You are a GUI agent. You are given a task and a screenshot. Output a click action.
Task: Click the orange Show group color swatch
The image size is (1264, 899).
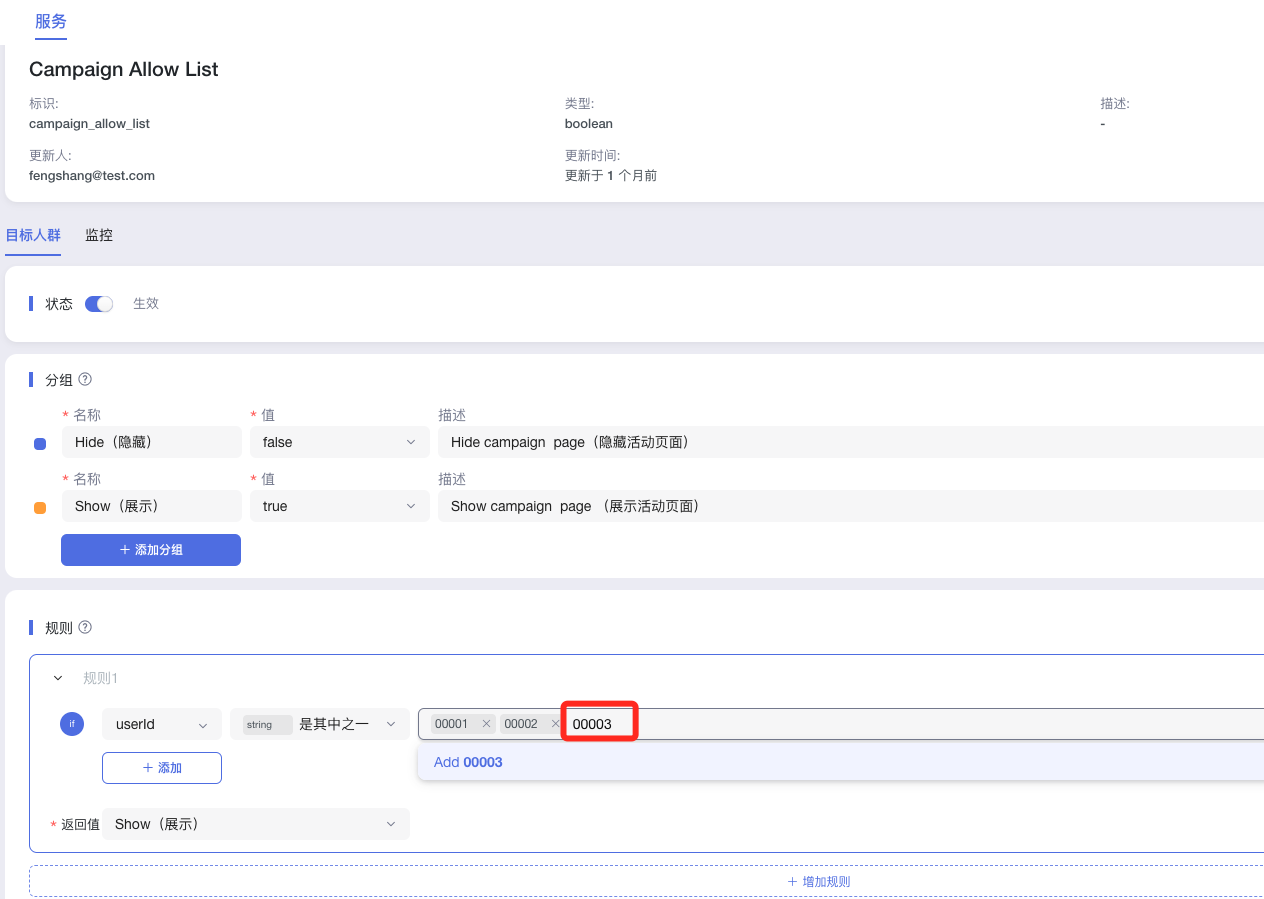[x=40, y=508]
